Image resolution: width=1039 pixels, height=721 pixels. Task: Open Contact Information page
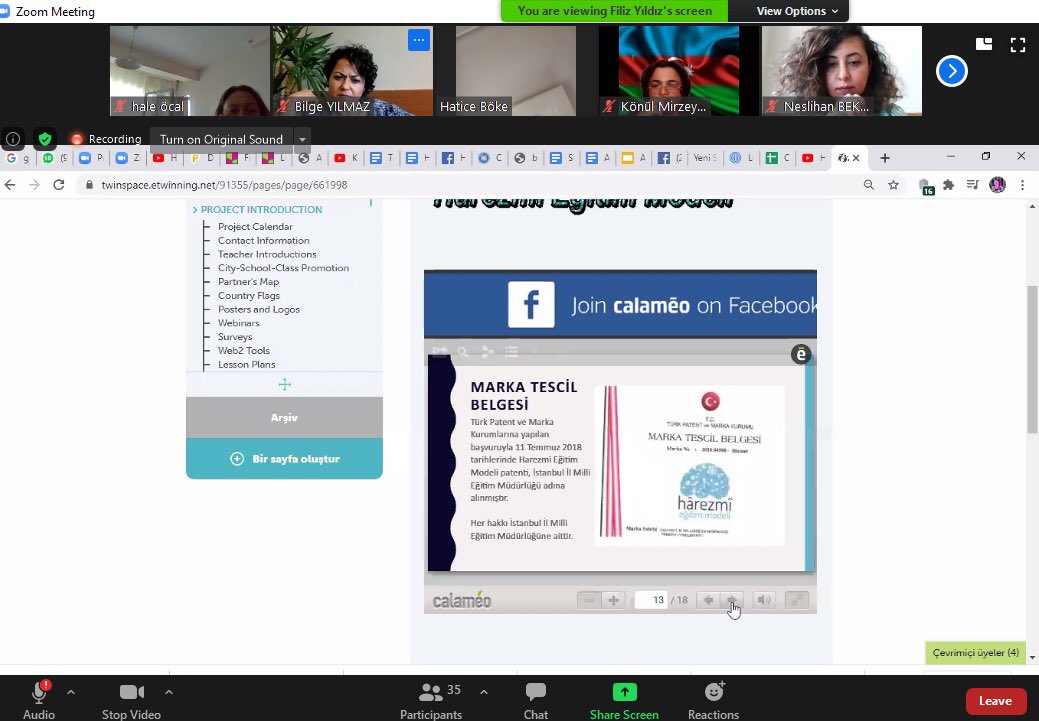tap(264, 241)
